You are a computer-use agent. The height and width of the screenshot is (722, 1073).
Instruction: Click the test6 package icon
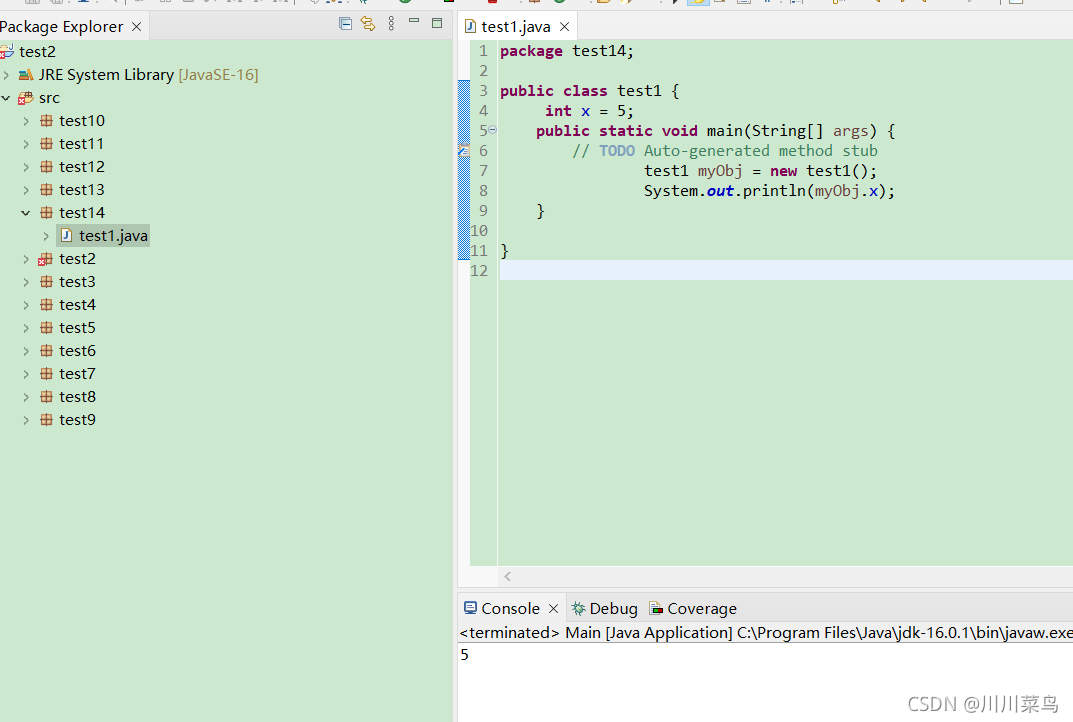click(x=46, y=351)
